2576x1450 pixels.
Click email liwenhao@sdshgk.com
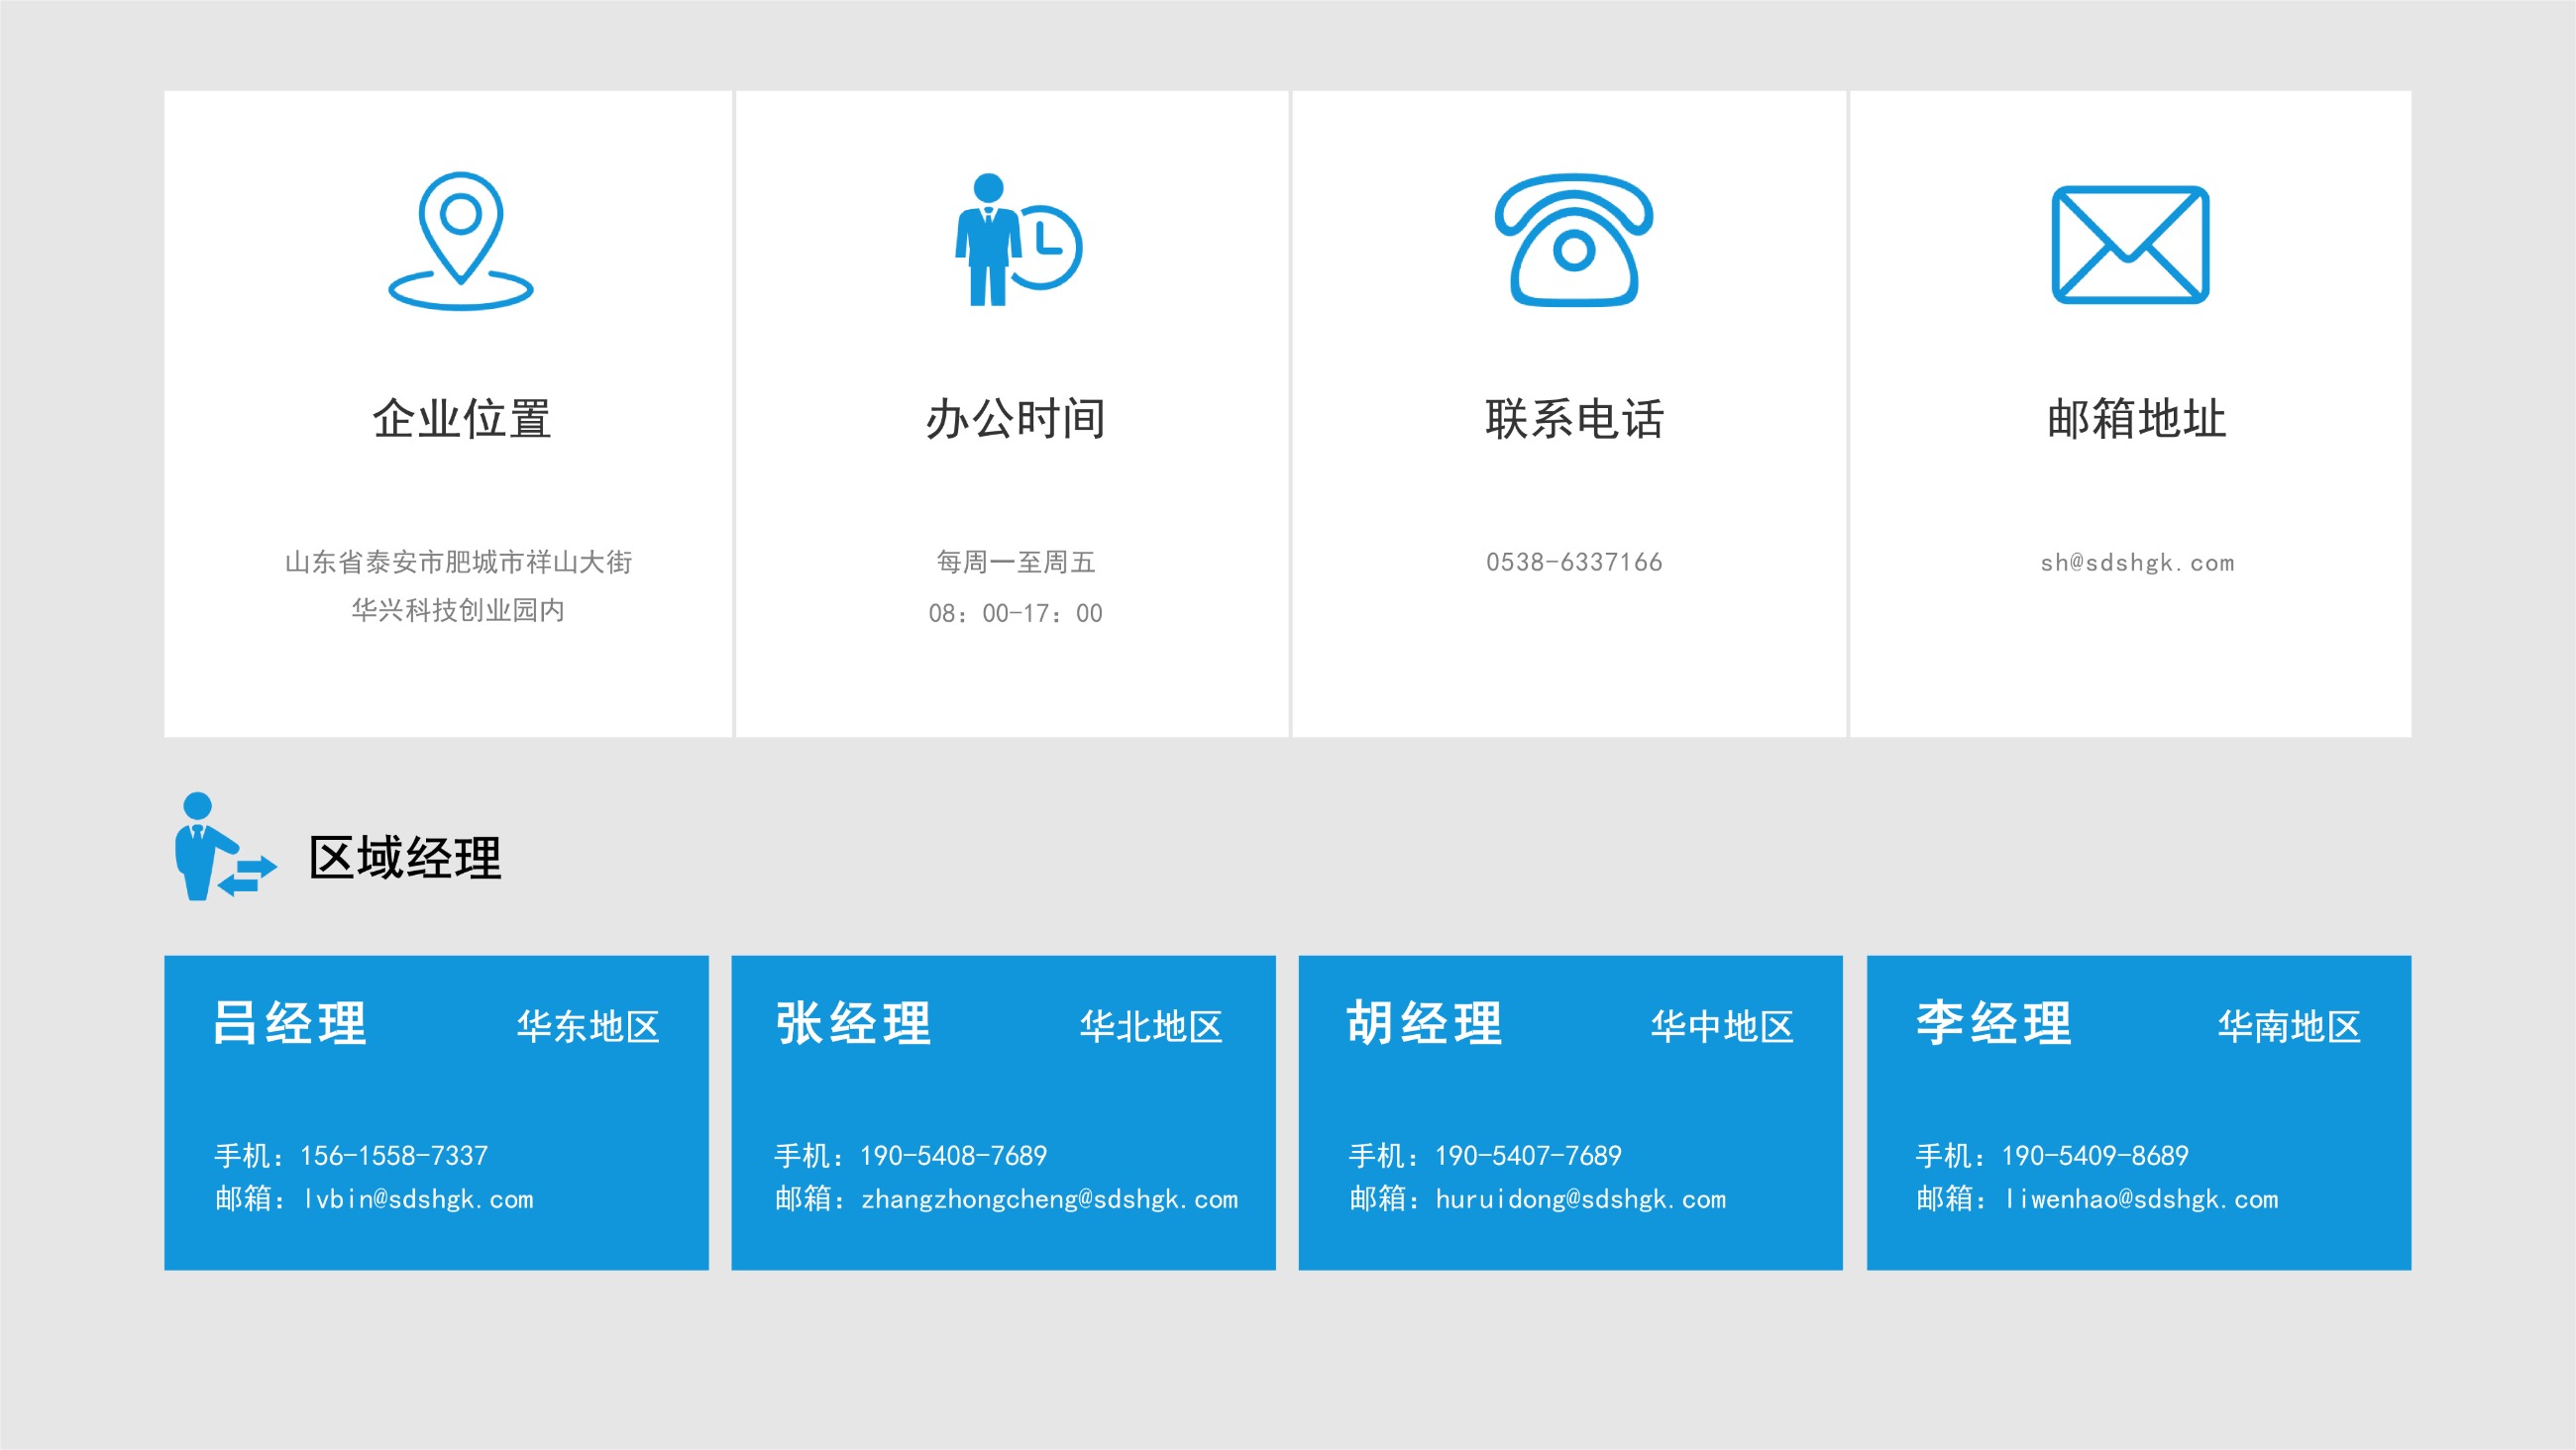(2142, 1199)
